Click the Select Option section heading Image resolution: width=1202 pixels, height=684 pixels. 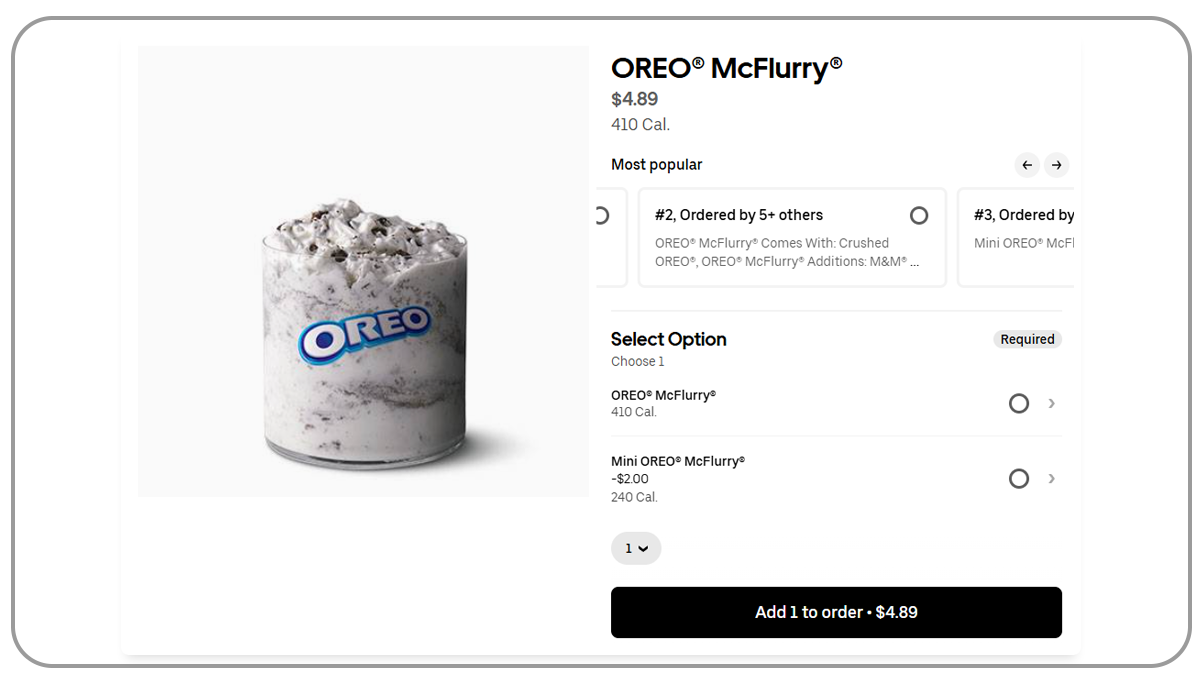coord(668,340)
